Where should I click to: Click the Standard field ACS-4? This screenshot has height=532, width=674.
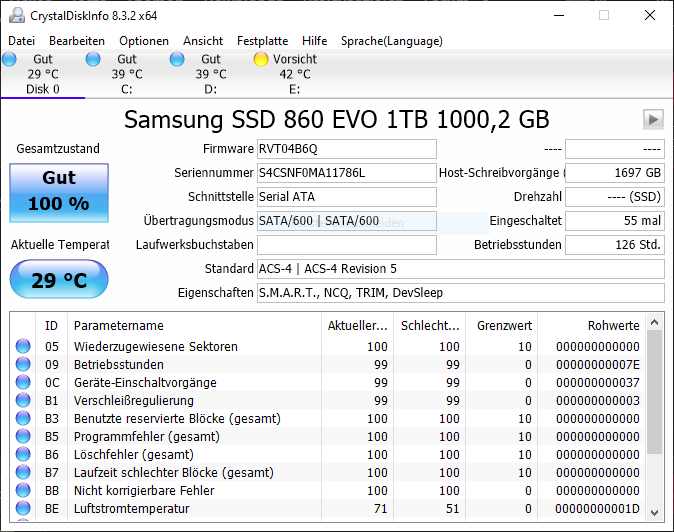461,269
